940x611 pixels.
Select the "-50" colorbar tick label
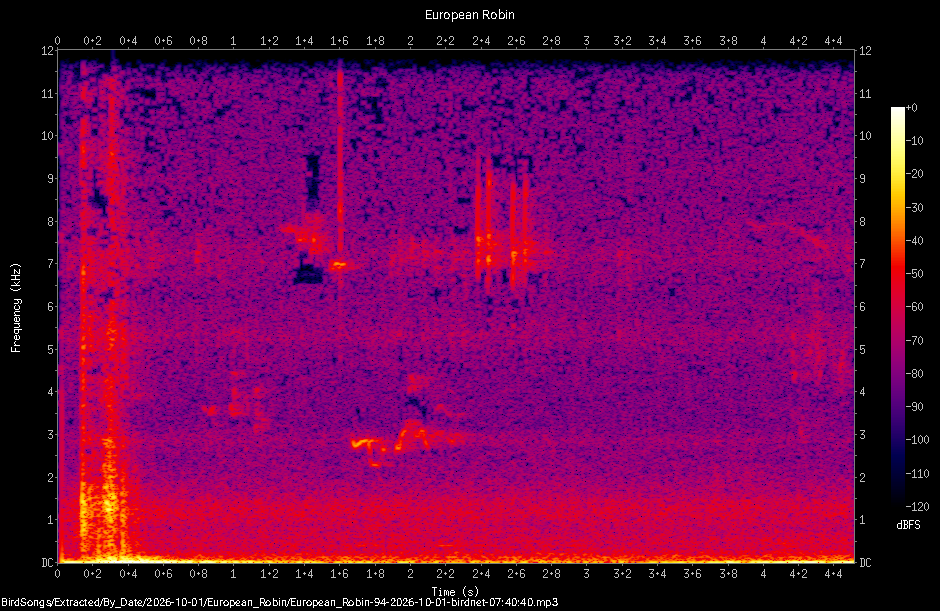[x=914, y=273]
